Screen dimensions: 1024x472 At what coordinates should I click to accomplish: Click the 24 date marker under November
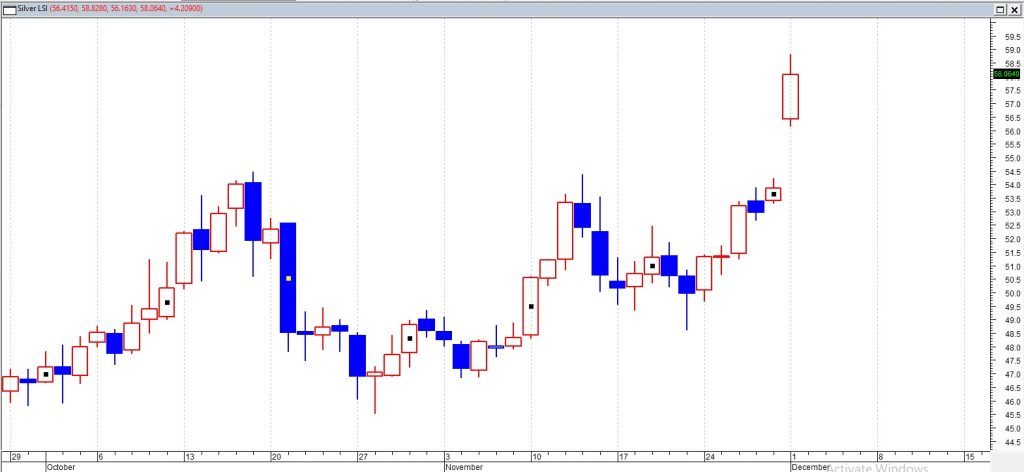(x=711, y=456)
